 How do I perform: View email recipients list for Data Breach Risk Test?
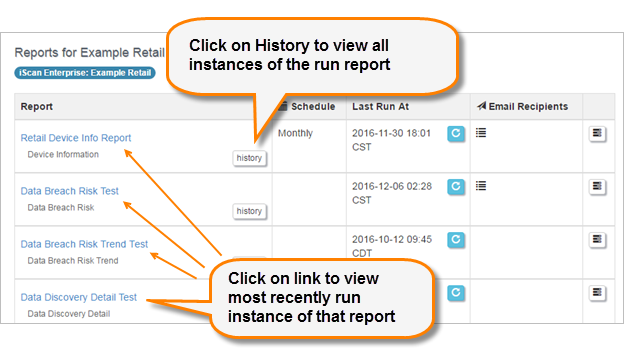pyautogui.click(x=481, y=186)
